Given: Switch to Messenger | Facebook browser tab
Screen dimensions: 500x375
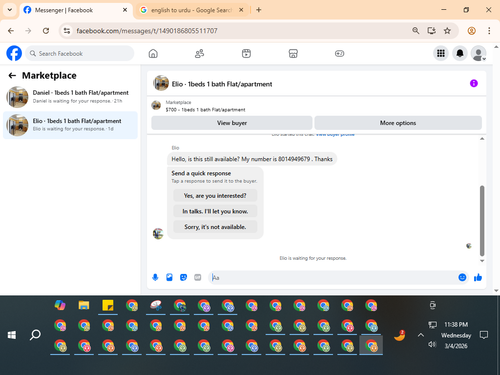Looking at the screenshot, I should coord(75,10).
